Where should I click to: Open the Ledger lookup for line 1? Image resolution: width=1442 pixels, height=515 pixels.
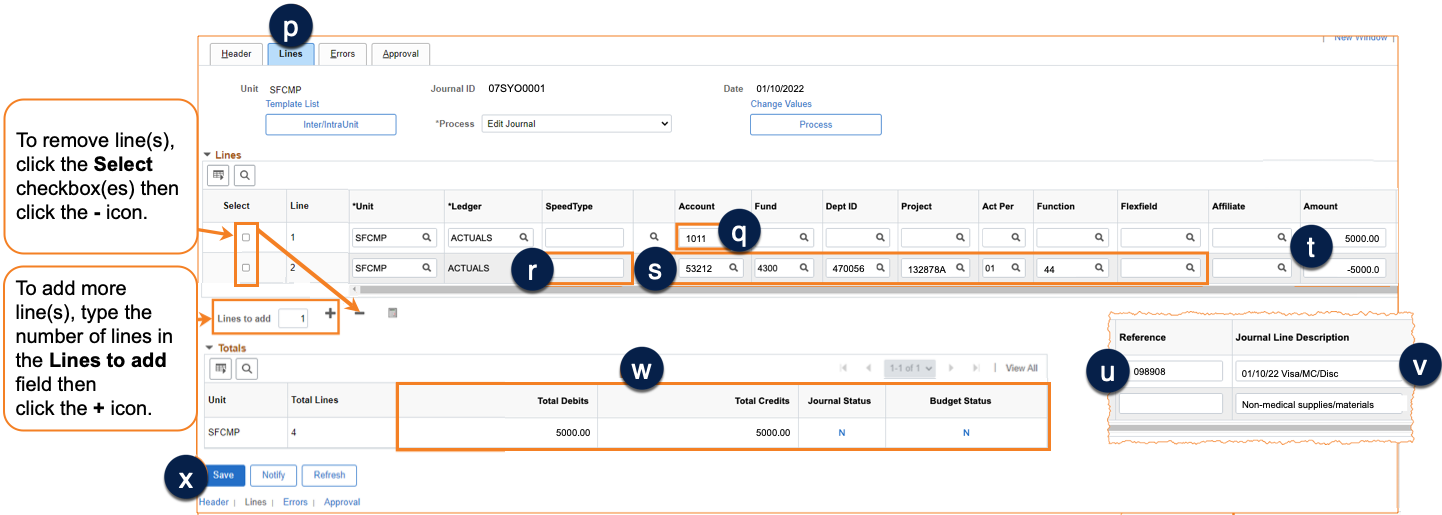523,238
